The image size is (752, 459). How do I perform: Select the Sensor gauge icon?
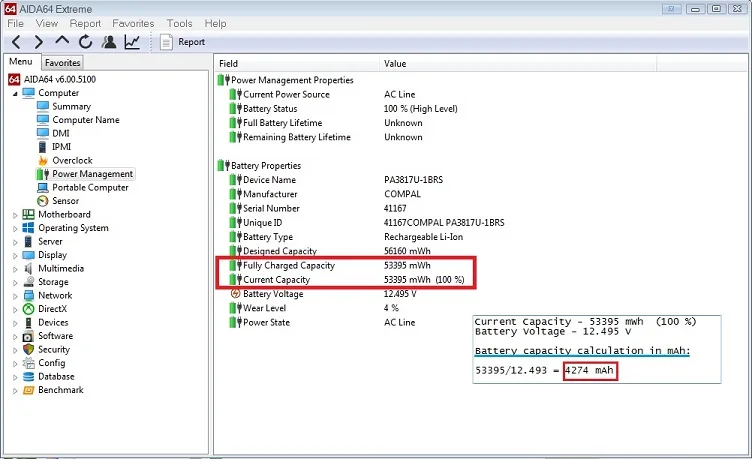tap(43, 201)
